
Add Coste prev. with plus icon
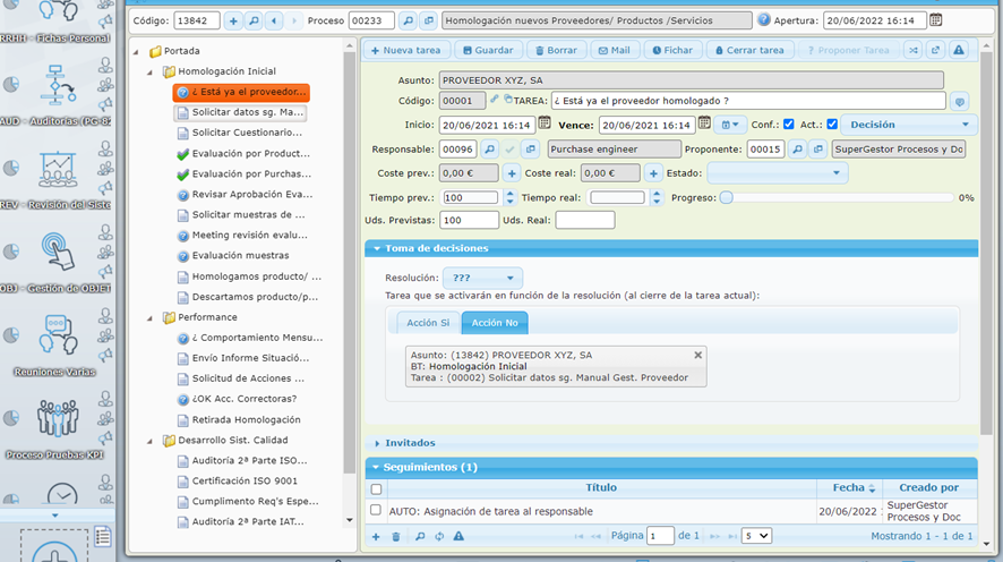coord(512,173)
